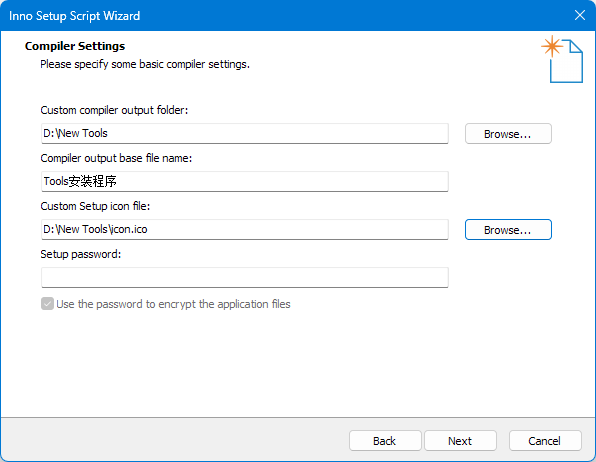Image resolution: width=596 pixels, height=462 pixels.
Task: Cancel the script wizard
Action: coord(545,441)
